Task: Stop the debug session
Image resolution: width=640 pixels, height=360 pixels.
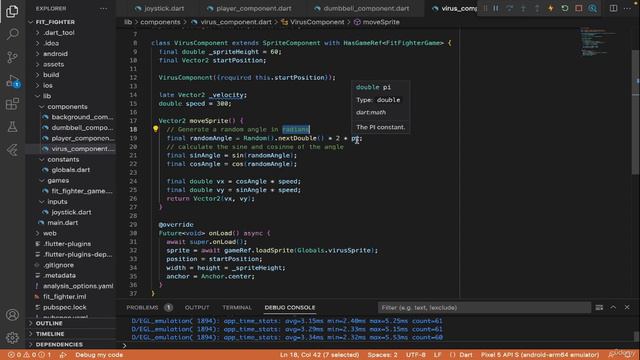Action: coord(579,8)
